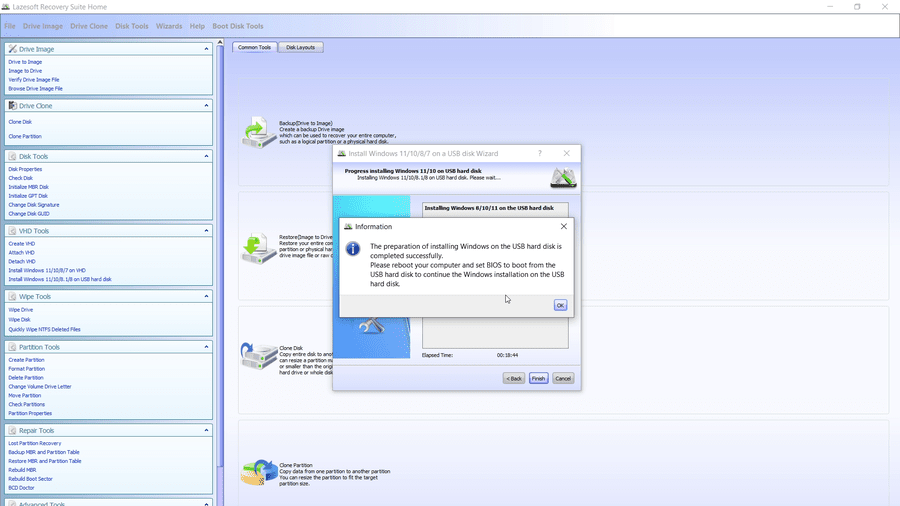Open the Wizards menu
Viewport: 900px width, 506px height.
[169, 26]
